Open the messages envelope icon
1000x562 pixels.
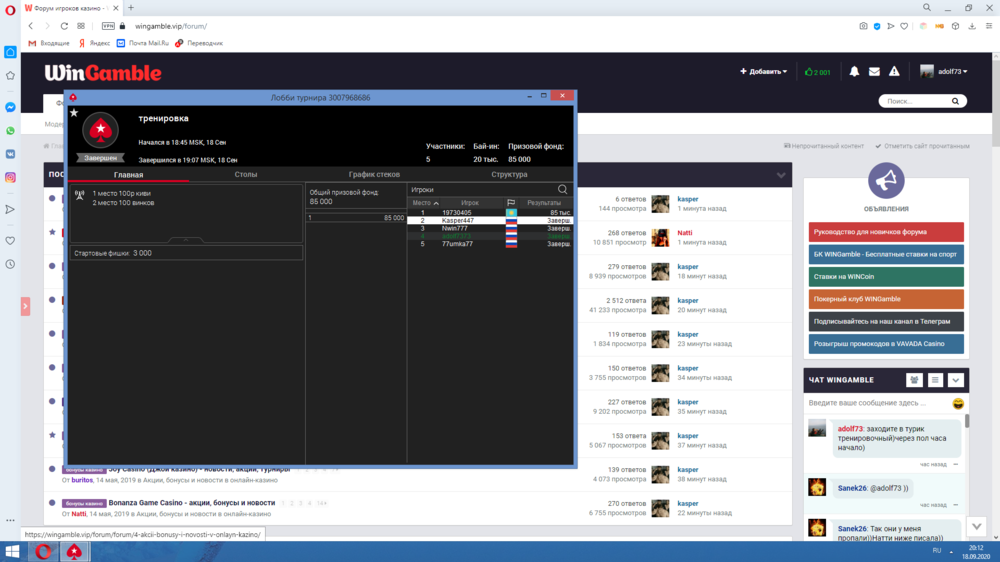tap(874, 72)
